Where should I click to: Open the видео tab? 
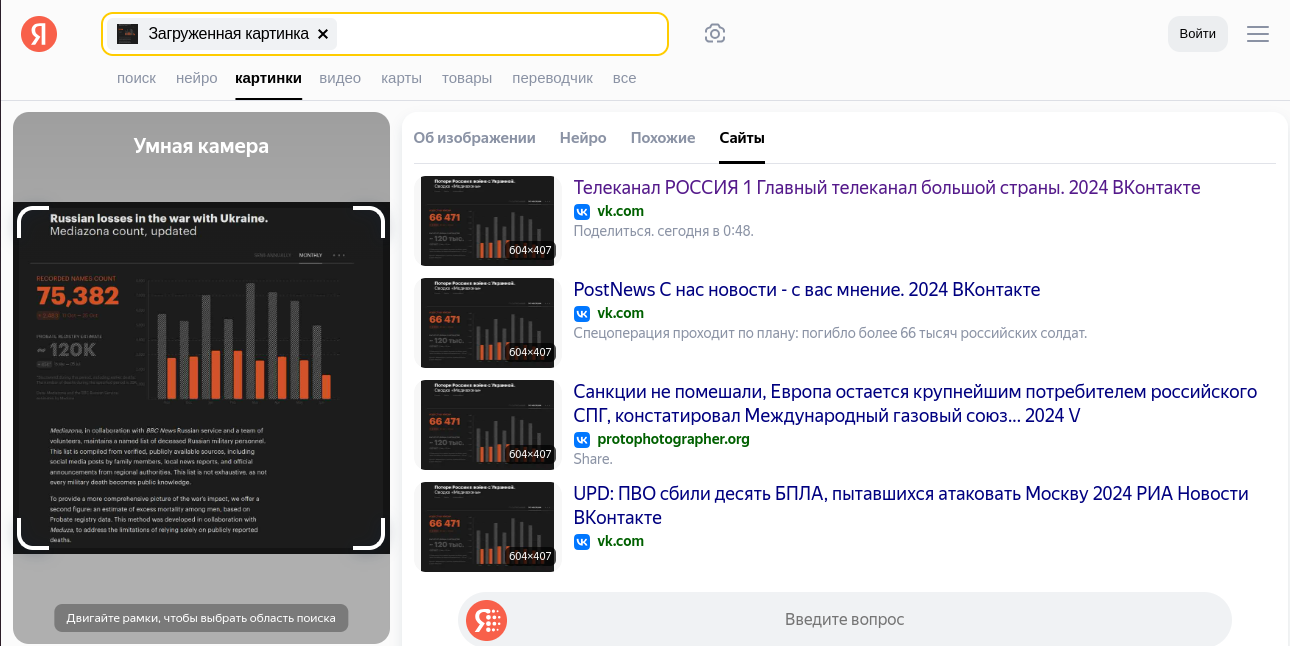(340, 78)
